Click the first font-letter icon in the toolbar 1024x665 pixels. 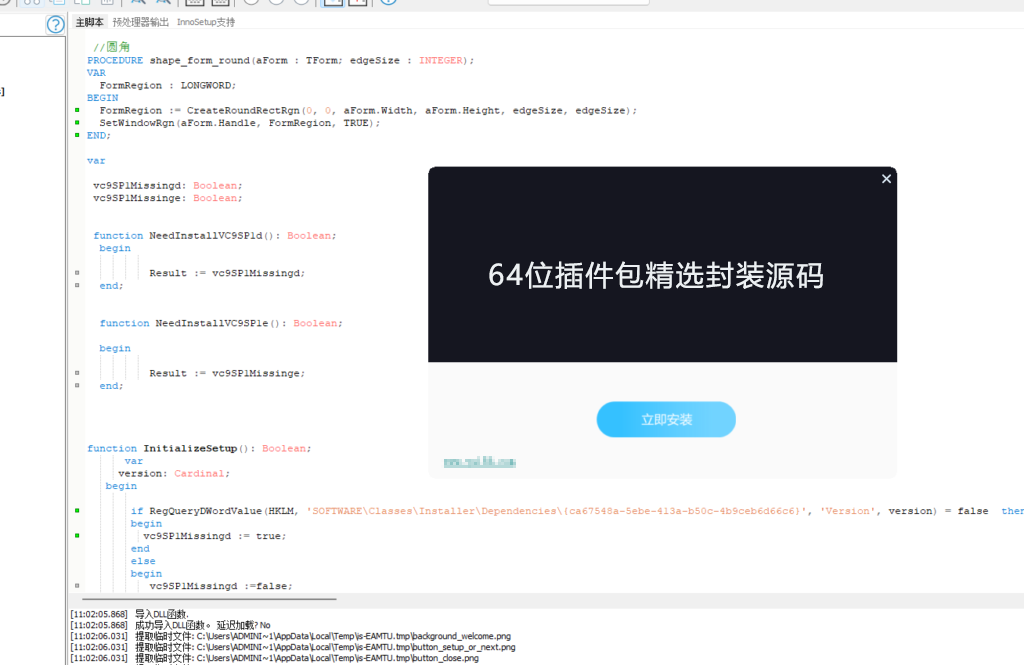pos(138,4)
